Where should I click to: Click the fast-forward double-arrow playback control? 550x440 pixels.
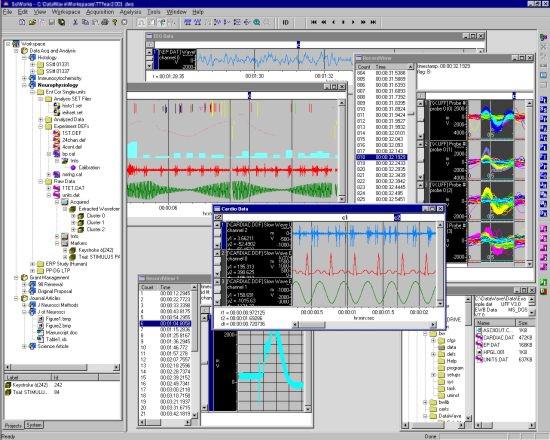pyautogui.click(x=363, y=22)
